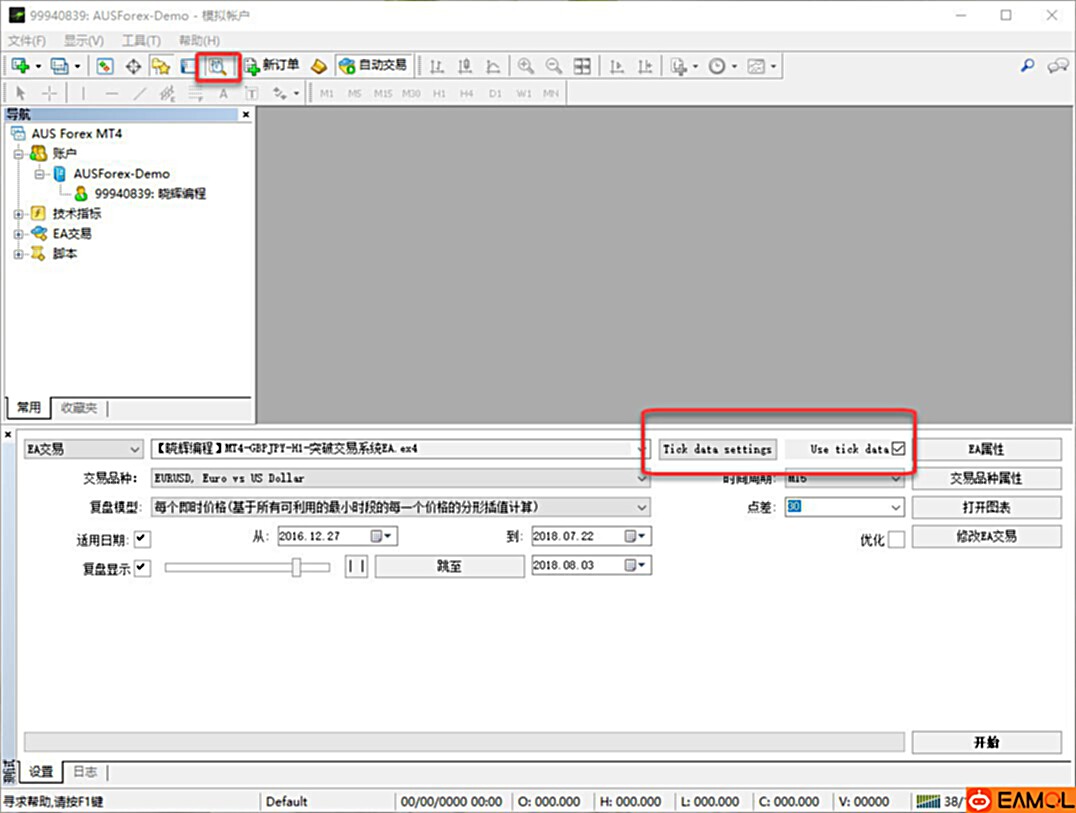Screen dimensions: 1076x813
Task: Switch chart to bar chart
Action: pyautogui.click(x=436, y=66)
